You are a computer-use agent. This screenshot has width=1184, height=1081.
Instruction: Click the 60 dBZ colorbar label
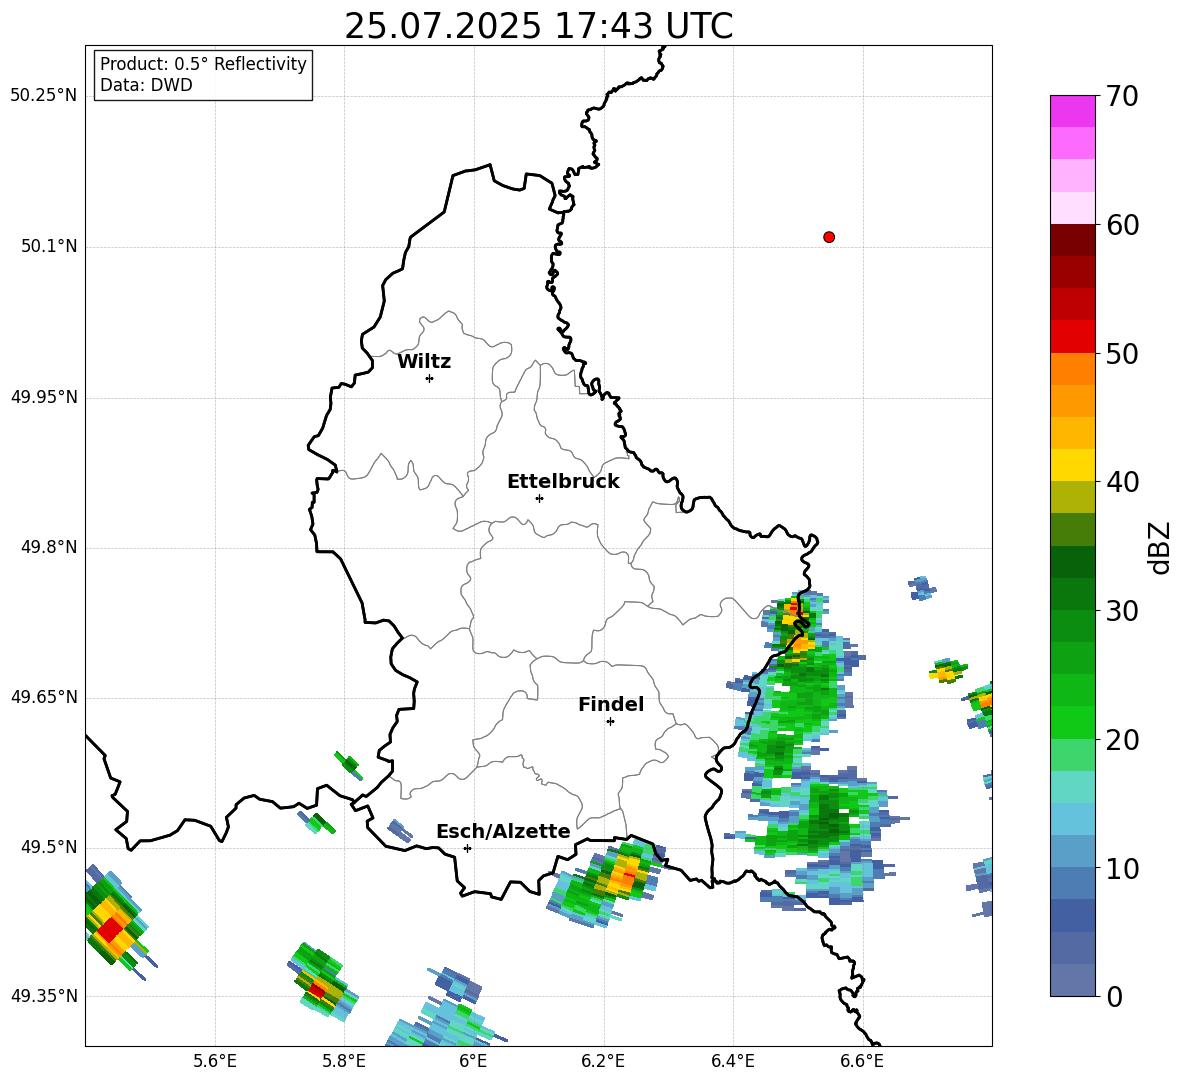click(1121, 225)
